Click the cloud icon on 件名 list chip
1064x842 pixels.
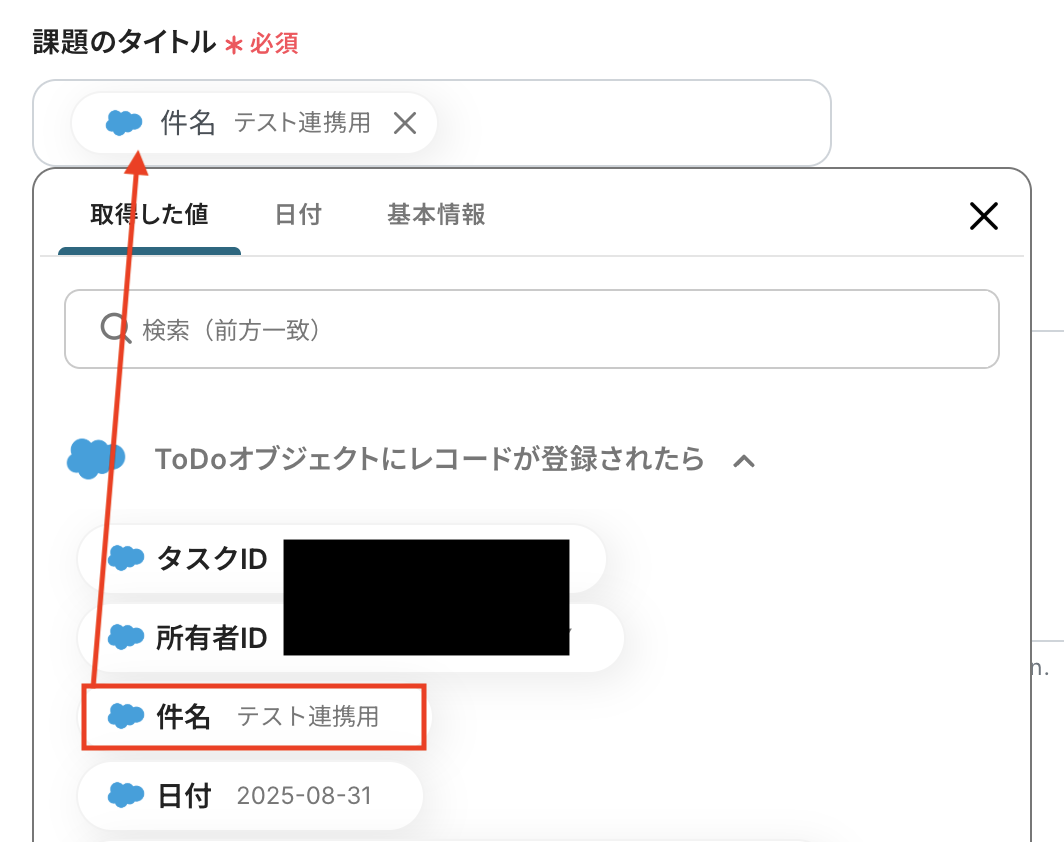click(x=126, y=716)
